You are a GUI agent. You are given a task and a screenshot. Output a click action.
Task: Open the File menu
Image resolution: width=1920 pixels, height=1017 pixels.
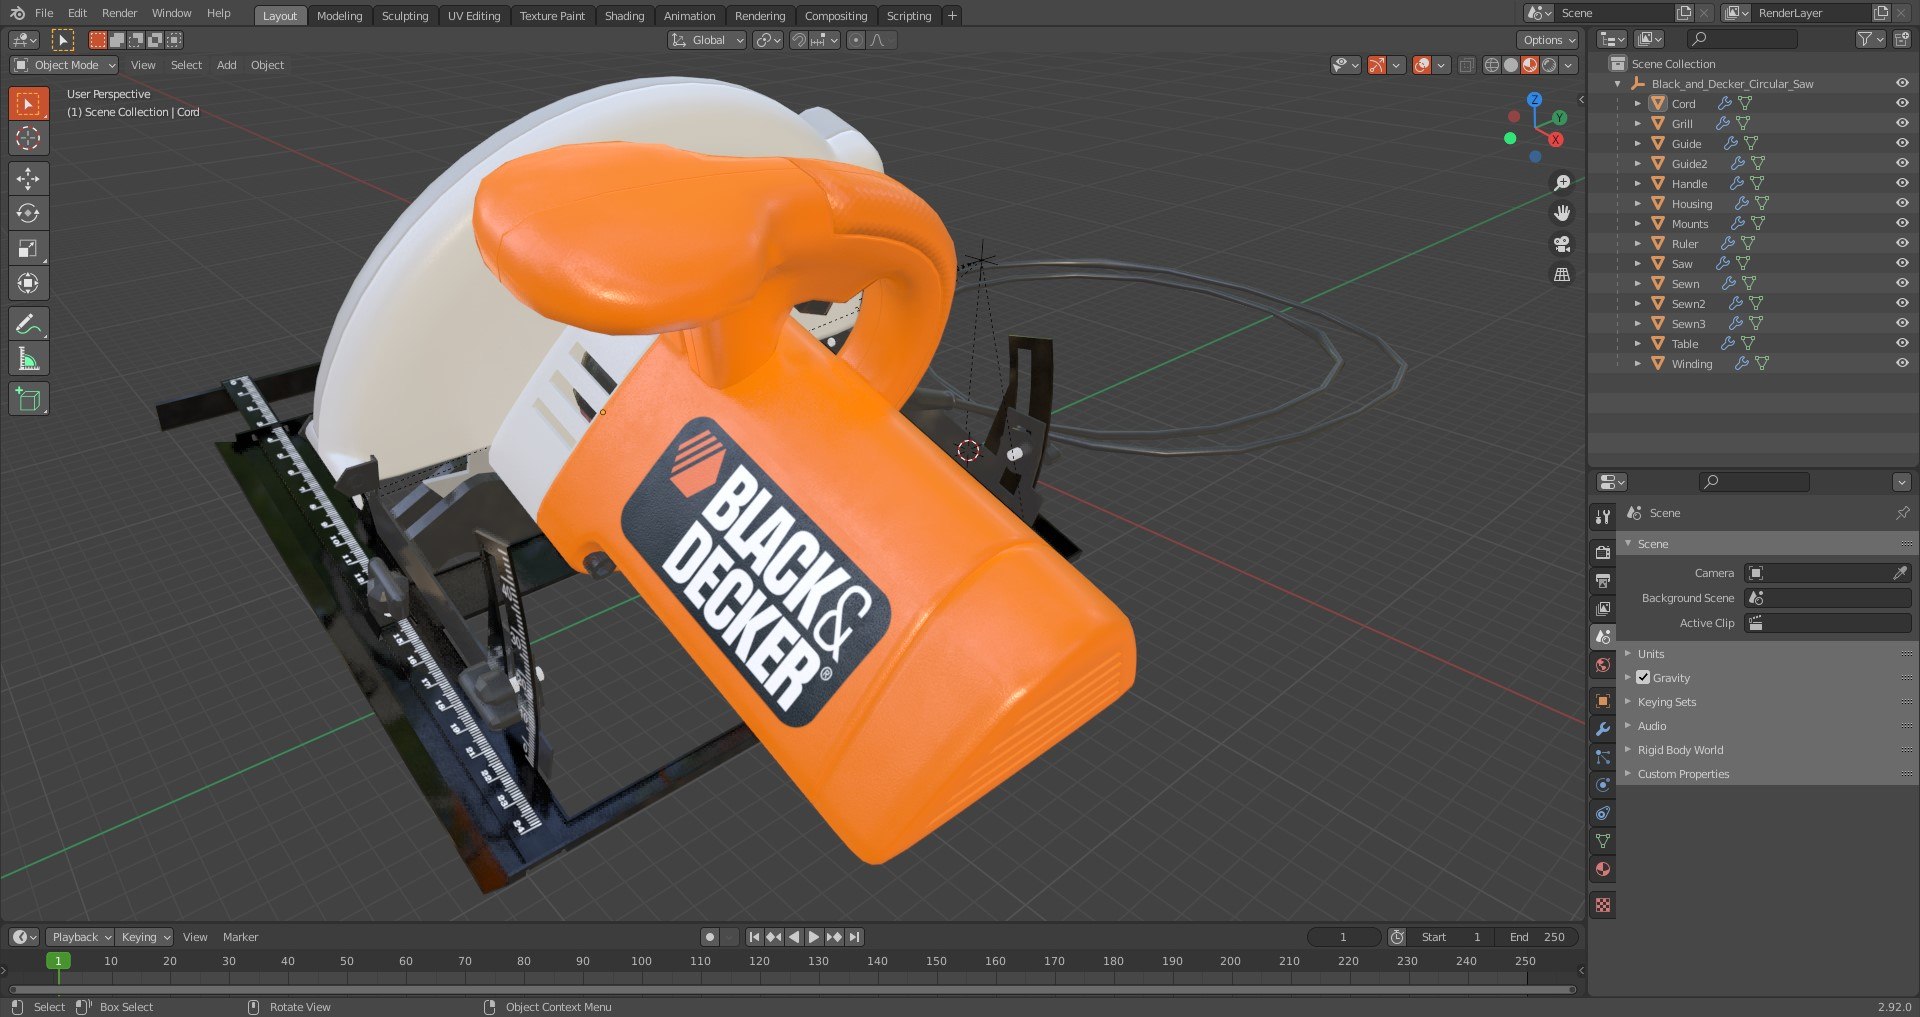coord(44,13)
